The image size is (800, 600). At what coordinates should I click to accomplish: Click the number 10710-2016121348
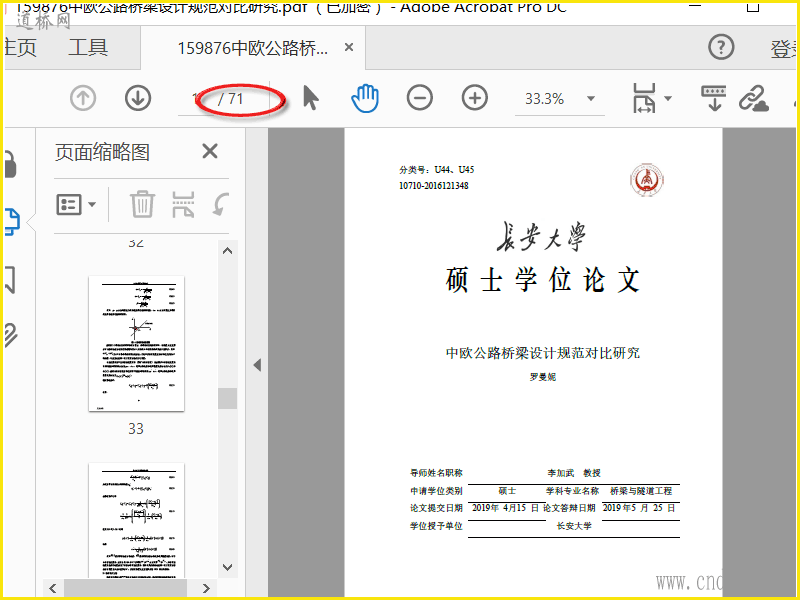pyautogui.click(x=434, y=186)
